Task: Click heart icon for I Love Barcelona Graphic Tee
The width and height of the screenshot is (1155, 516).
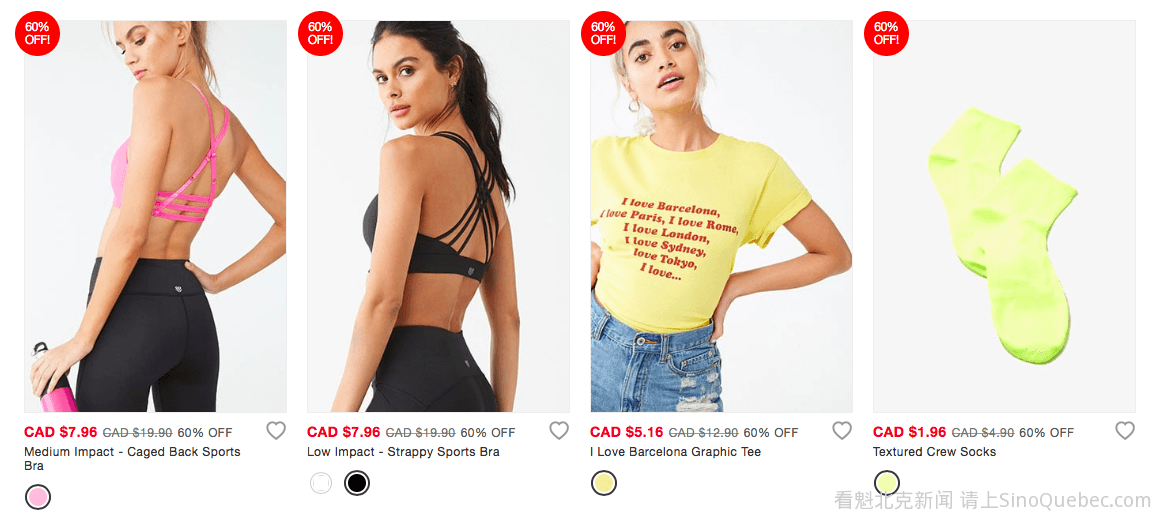Action: 842,431
